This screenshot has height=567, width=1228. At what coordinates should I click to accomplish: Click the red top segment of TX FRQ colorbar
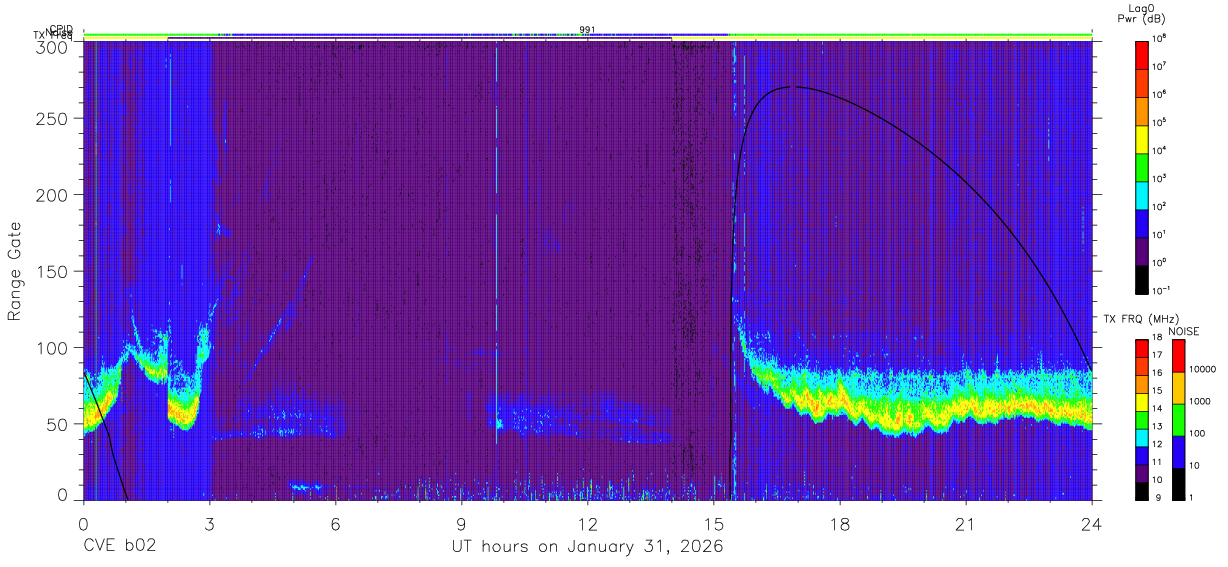(1142, 349)
